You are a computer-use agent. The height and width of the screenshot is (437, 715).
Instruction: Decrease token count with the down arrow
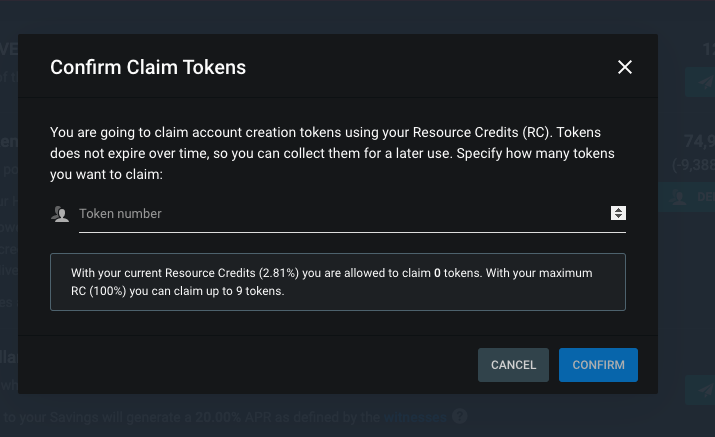click(x=618, y=216)
